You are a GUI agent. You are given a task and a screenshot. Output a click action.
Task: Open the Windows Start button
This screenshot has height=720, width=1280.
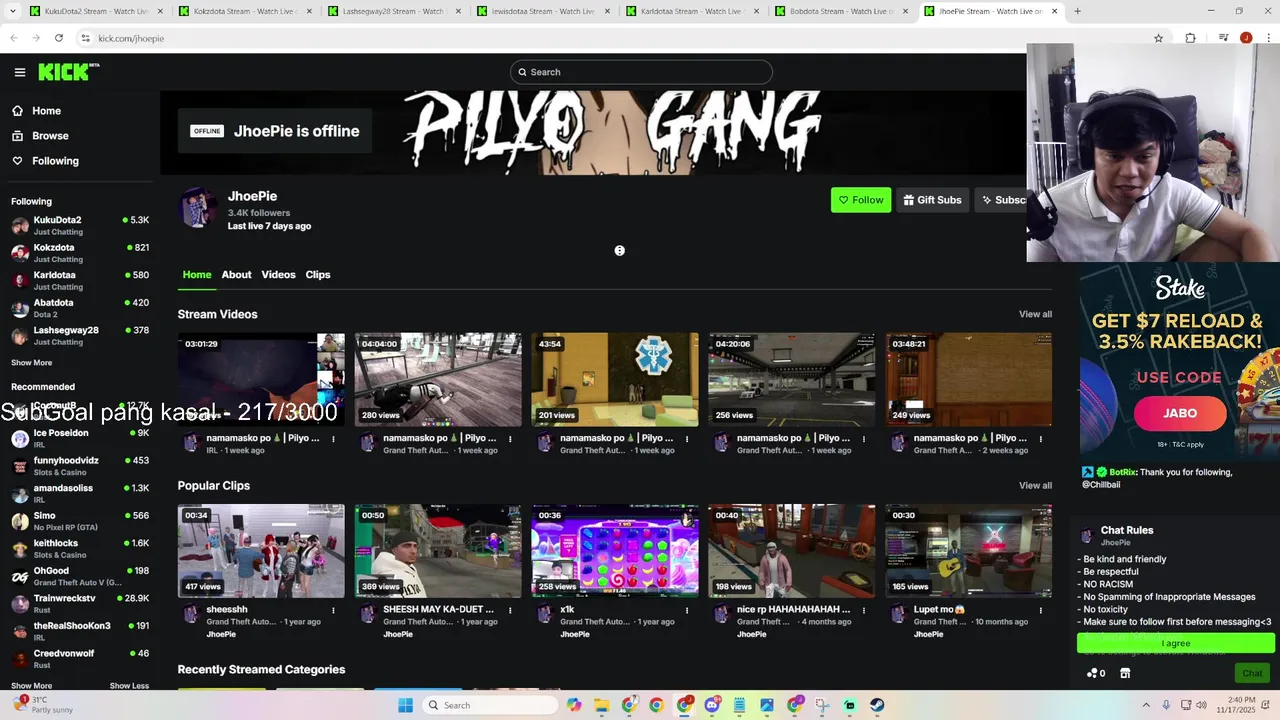coord(405,705)
